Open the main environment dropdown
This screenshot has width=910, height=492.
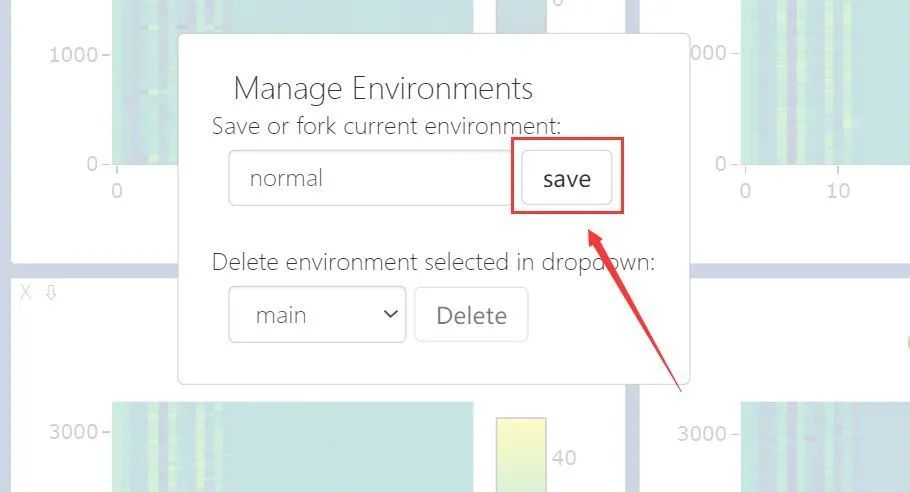tap(317, 314)
